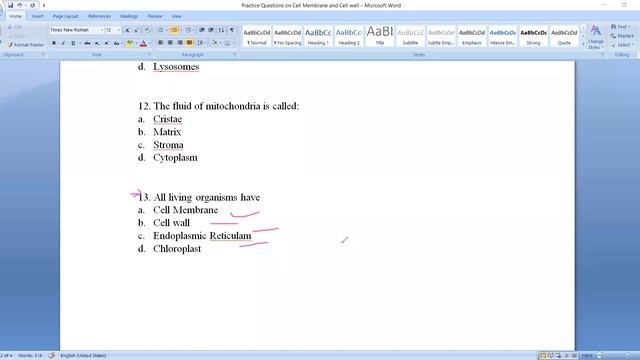Click the Replace button
This screenshot has height=360, width=640.
622,36
